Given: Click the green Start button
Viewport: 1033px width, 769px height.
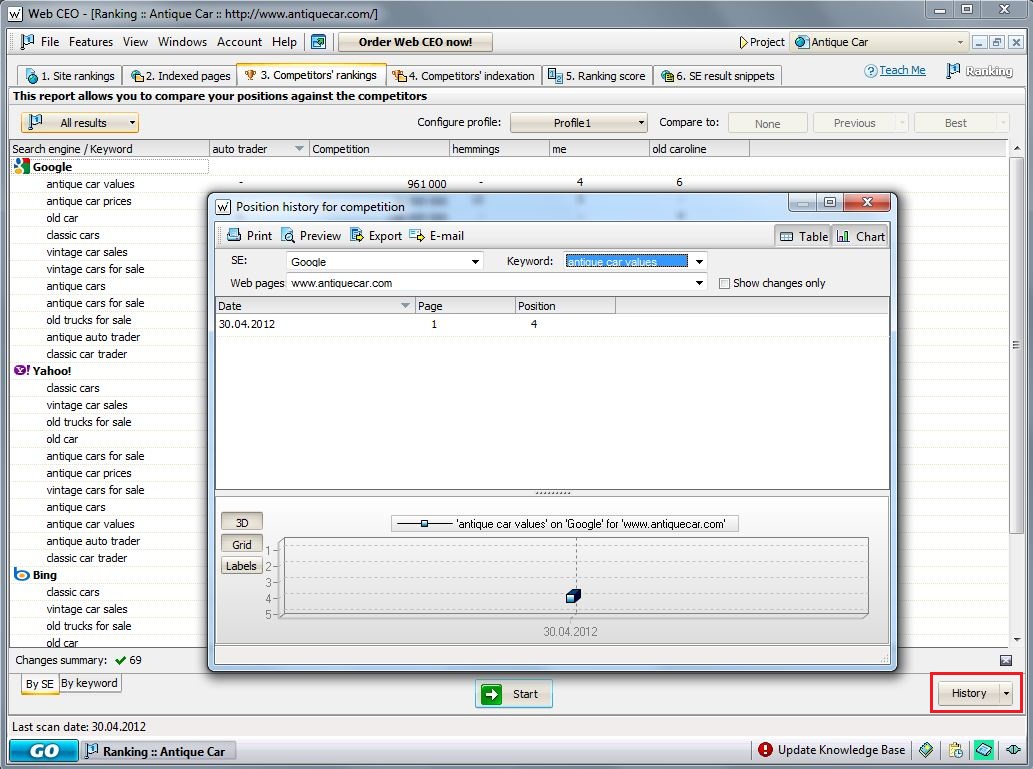Looking at the screenshot, I should [513, 694].
